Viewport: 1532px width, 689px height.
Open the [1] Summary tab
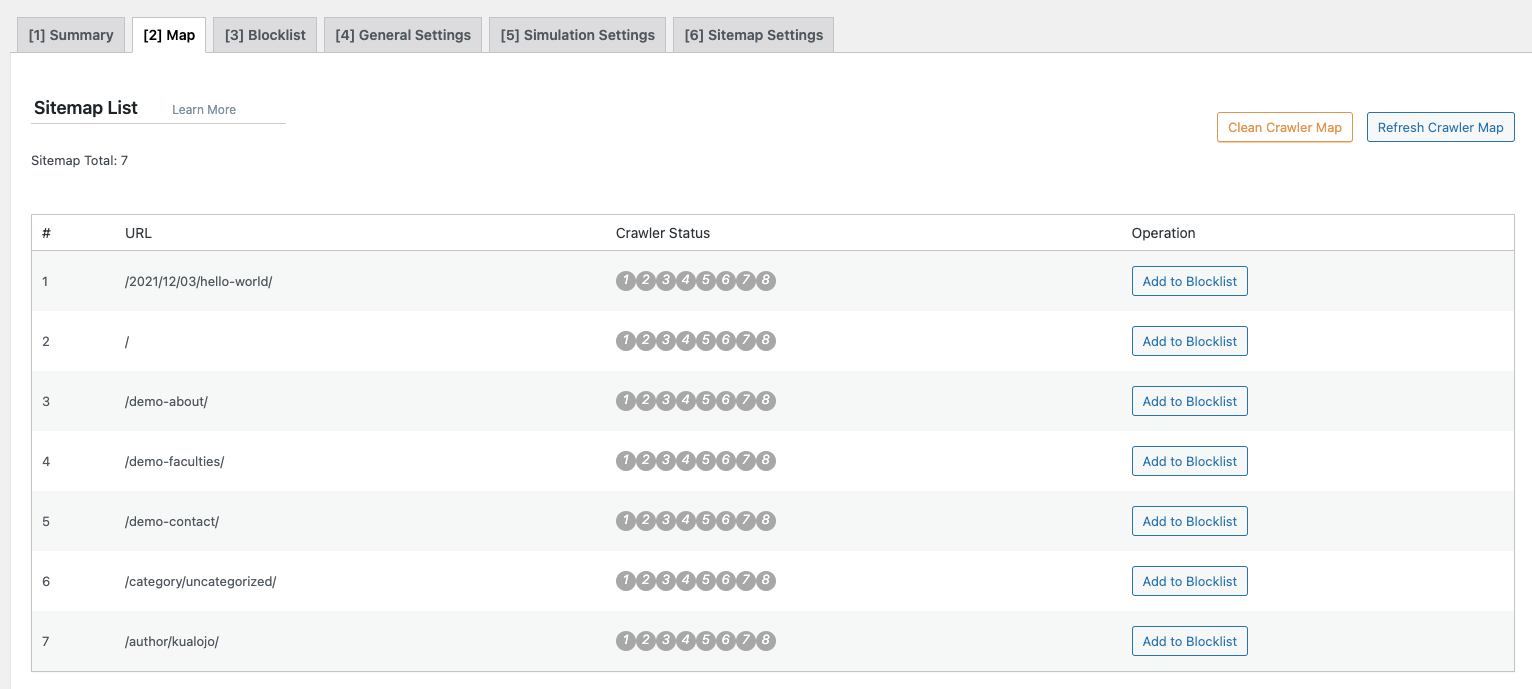pos(71,35)
